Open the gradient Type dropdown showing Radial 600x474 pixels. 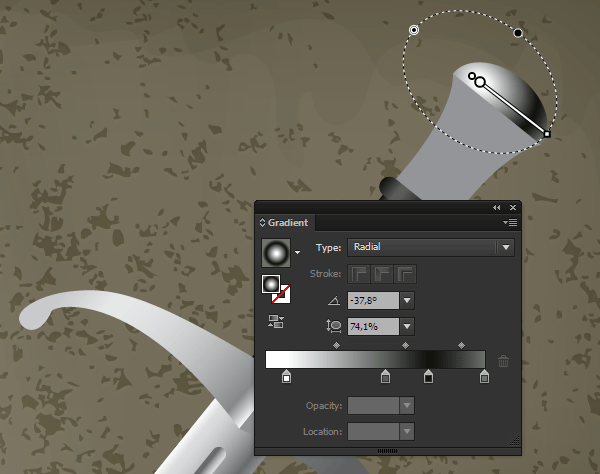[x=431, y=247]
